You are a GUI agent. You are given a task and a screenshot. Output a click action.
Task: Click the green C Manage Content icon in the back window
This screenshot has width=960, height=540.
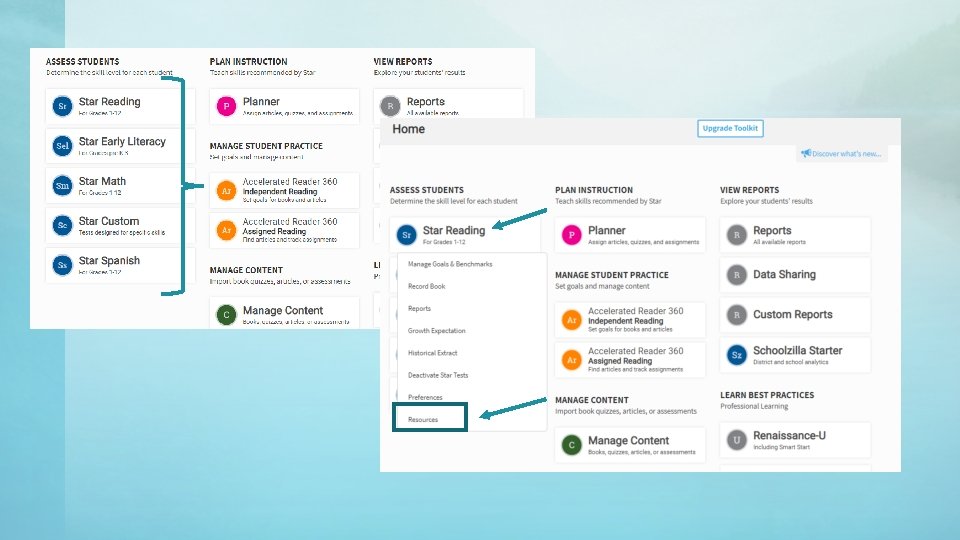[227, 315]
